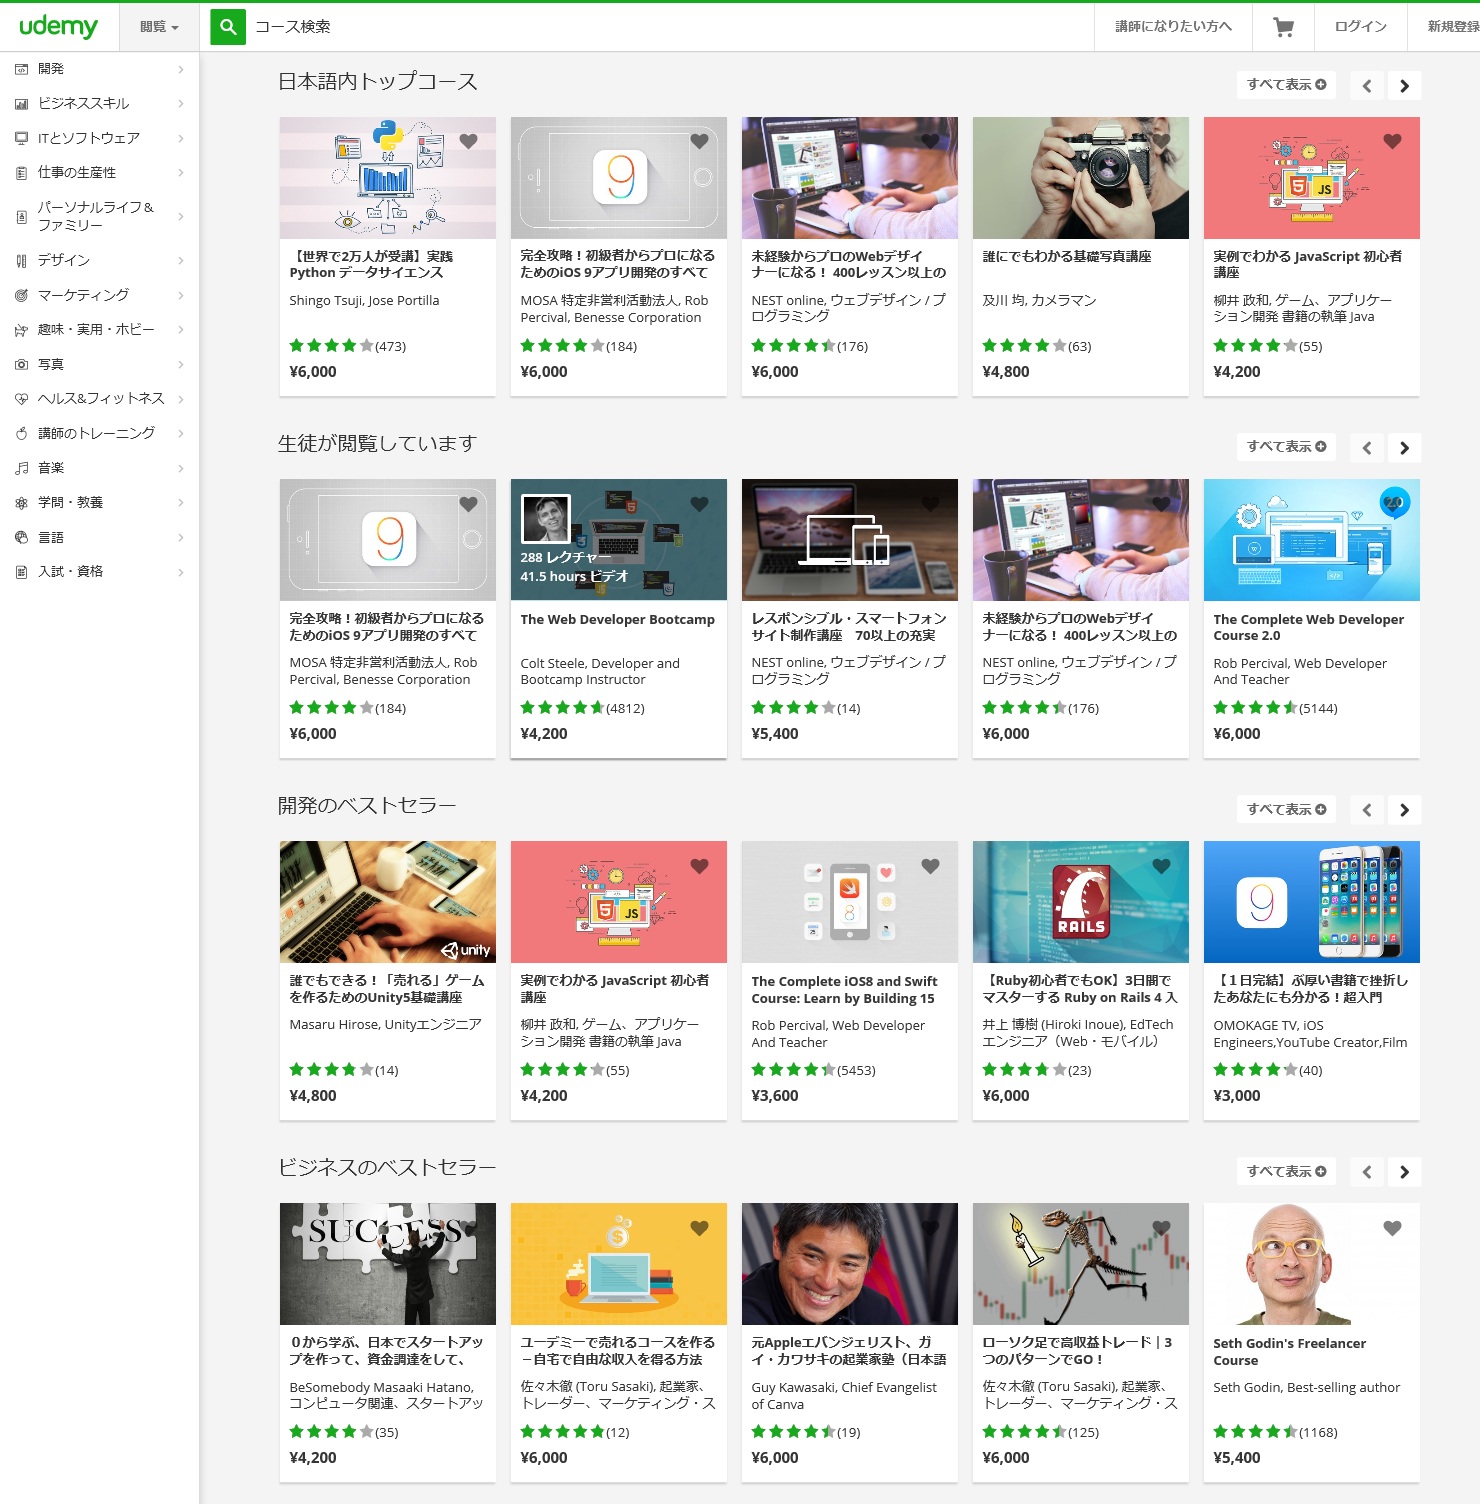This screenshot has width=1480, height=1504.
Task: Click the green search magnifier button
Action: click(x=228, y=27)
